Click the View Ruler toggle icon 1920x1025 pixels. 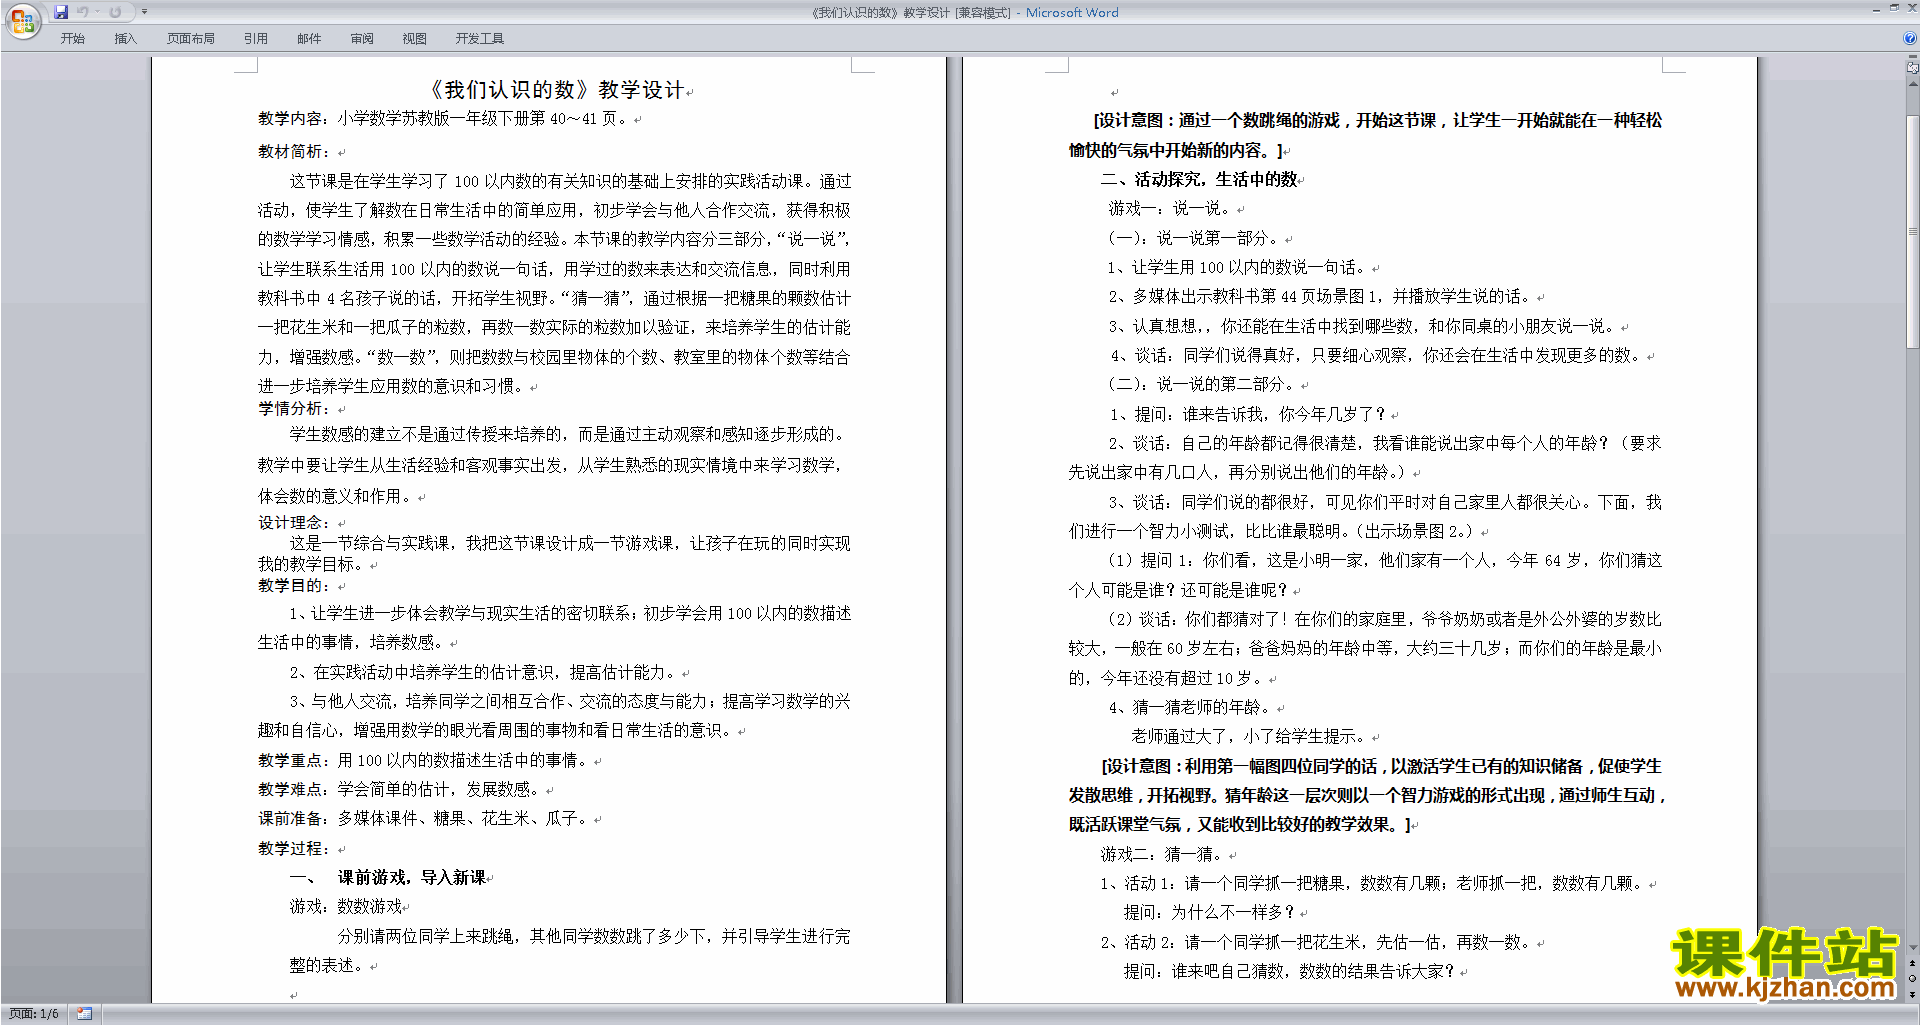tap(1913, 69)
